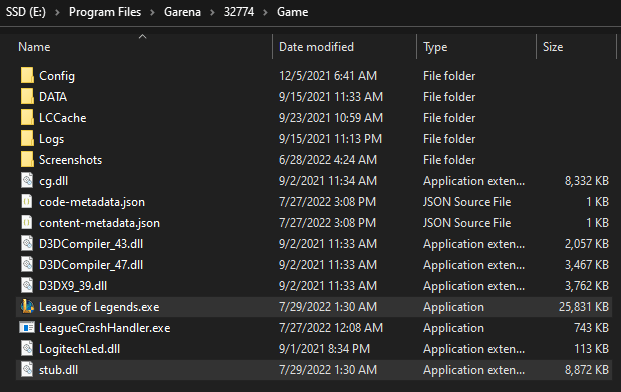Screen dimensions: 621x392
Task: Select the D3DX9_39.dll file name
Action: click(x=73, y=286)
